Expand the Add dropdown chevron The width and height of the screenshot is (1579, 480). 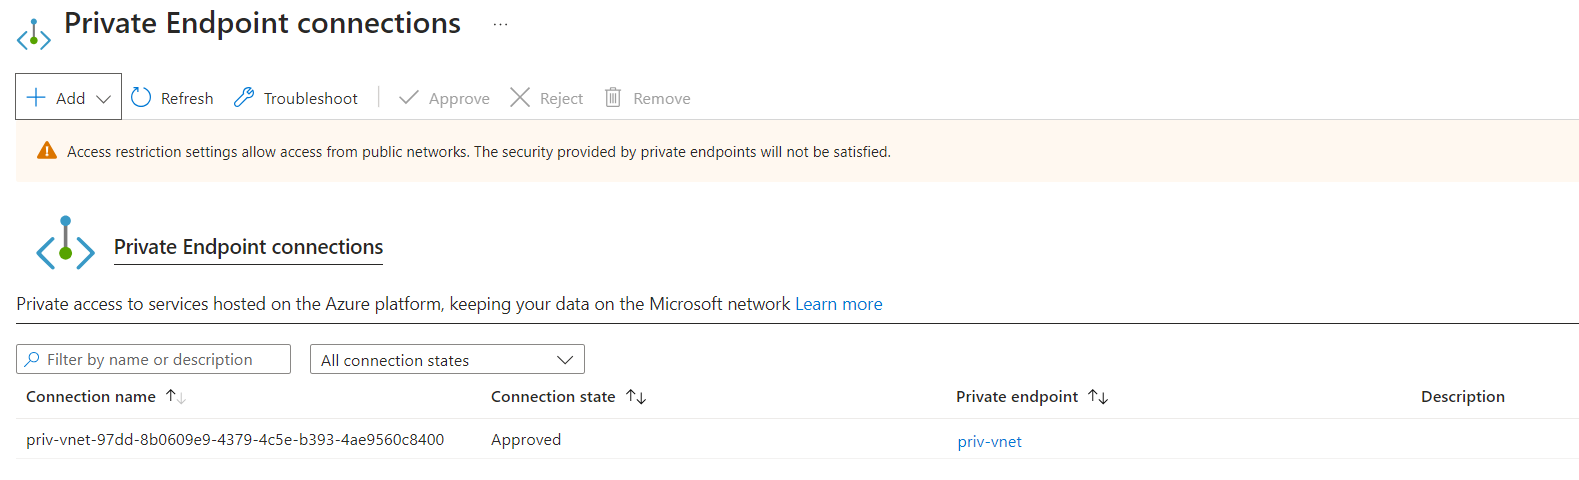[103, 99]
